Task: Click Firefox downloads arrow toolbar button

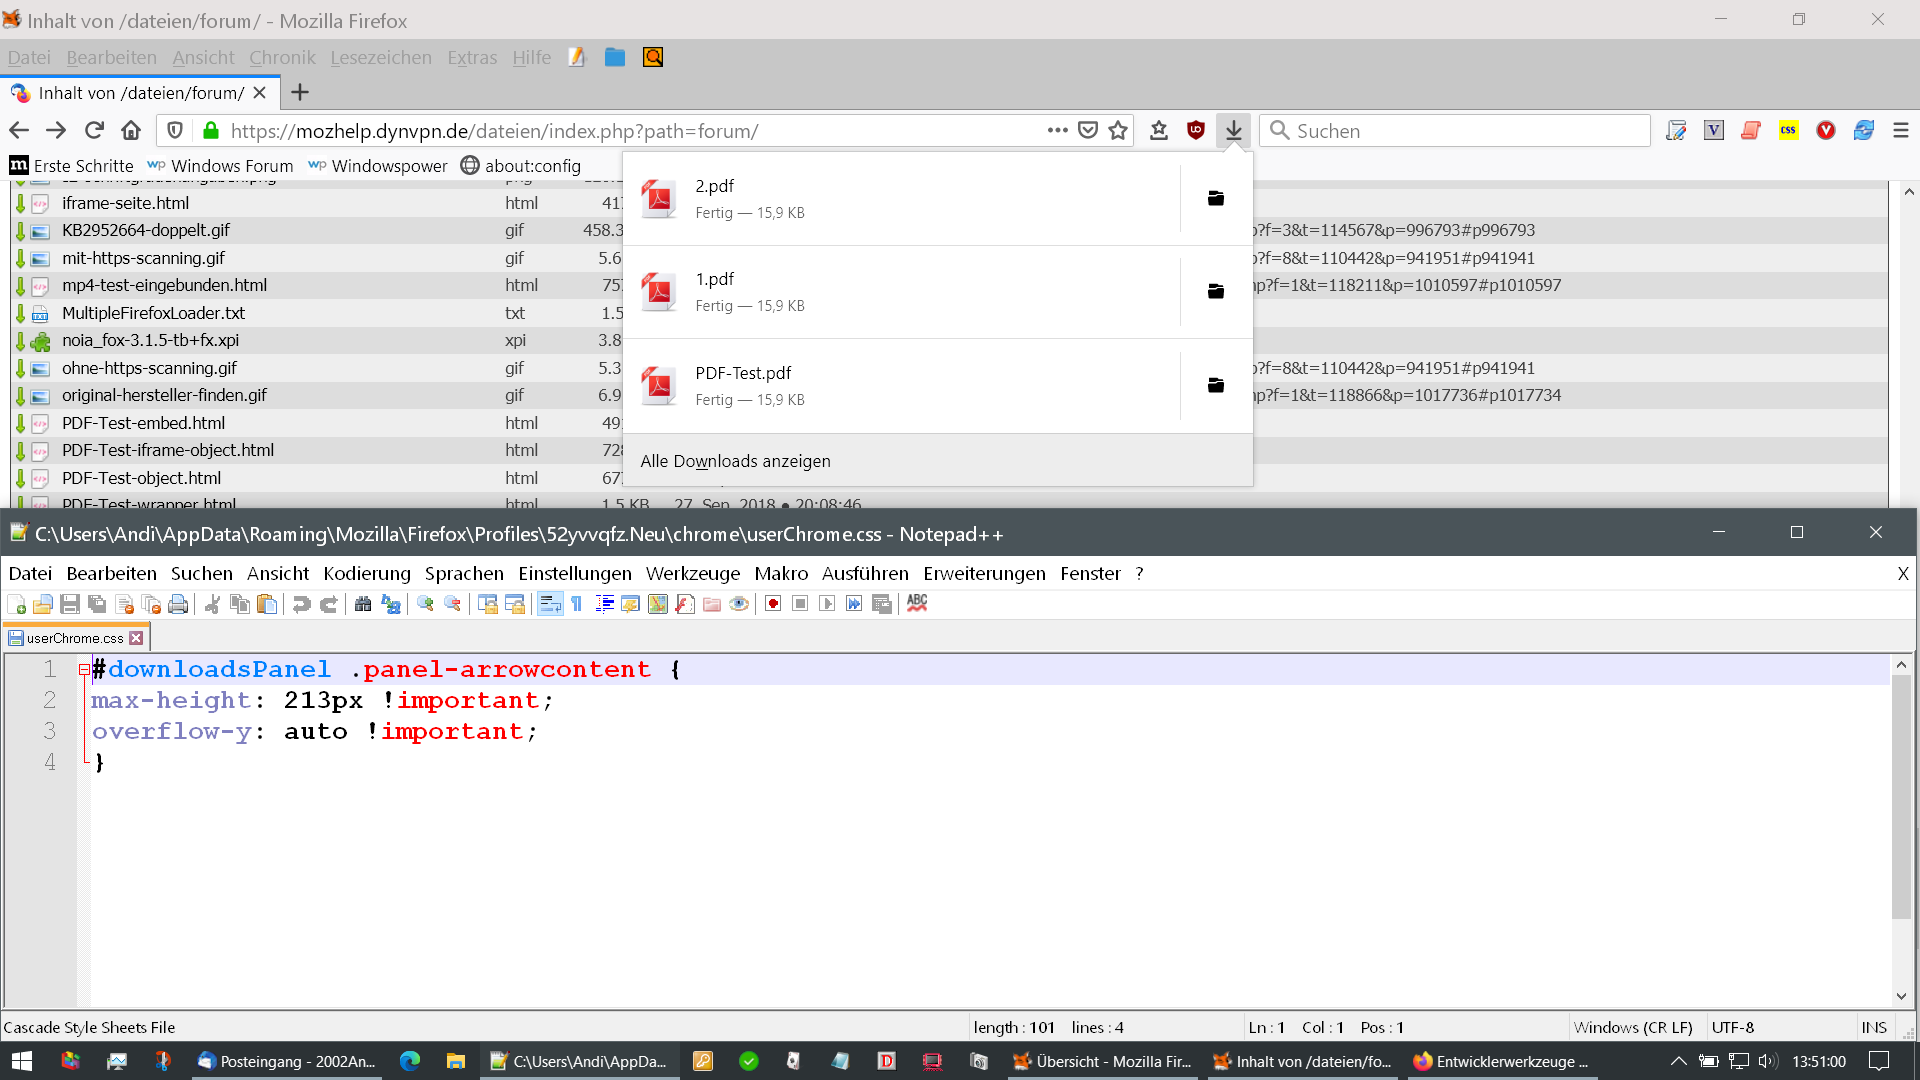Action: tap(1234, 131)
